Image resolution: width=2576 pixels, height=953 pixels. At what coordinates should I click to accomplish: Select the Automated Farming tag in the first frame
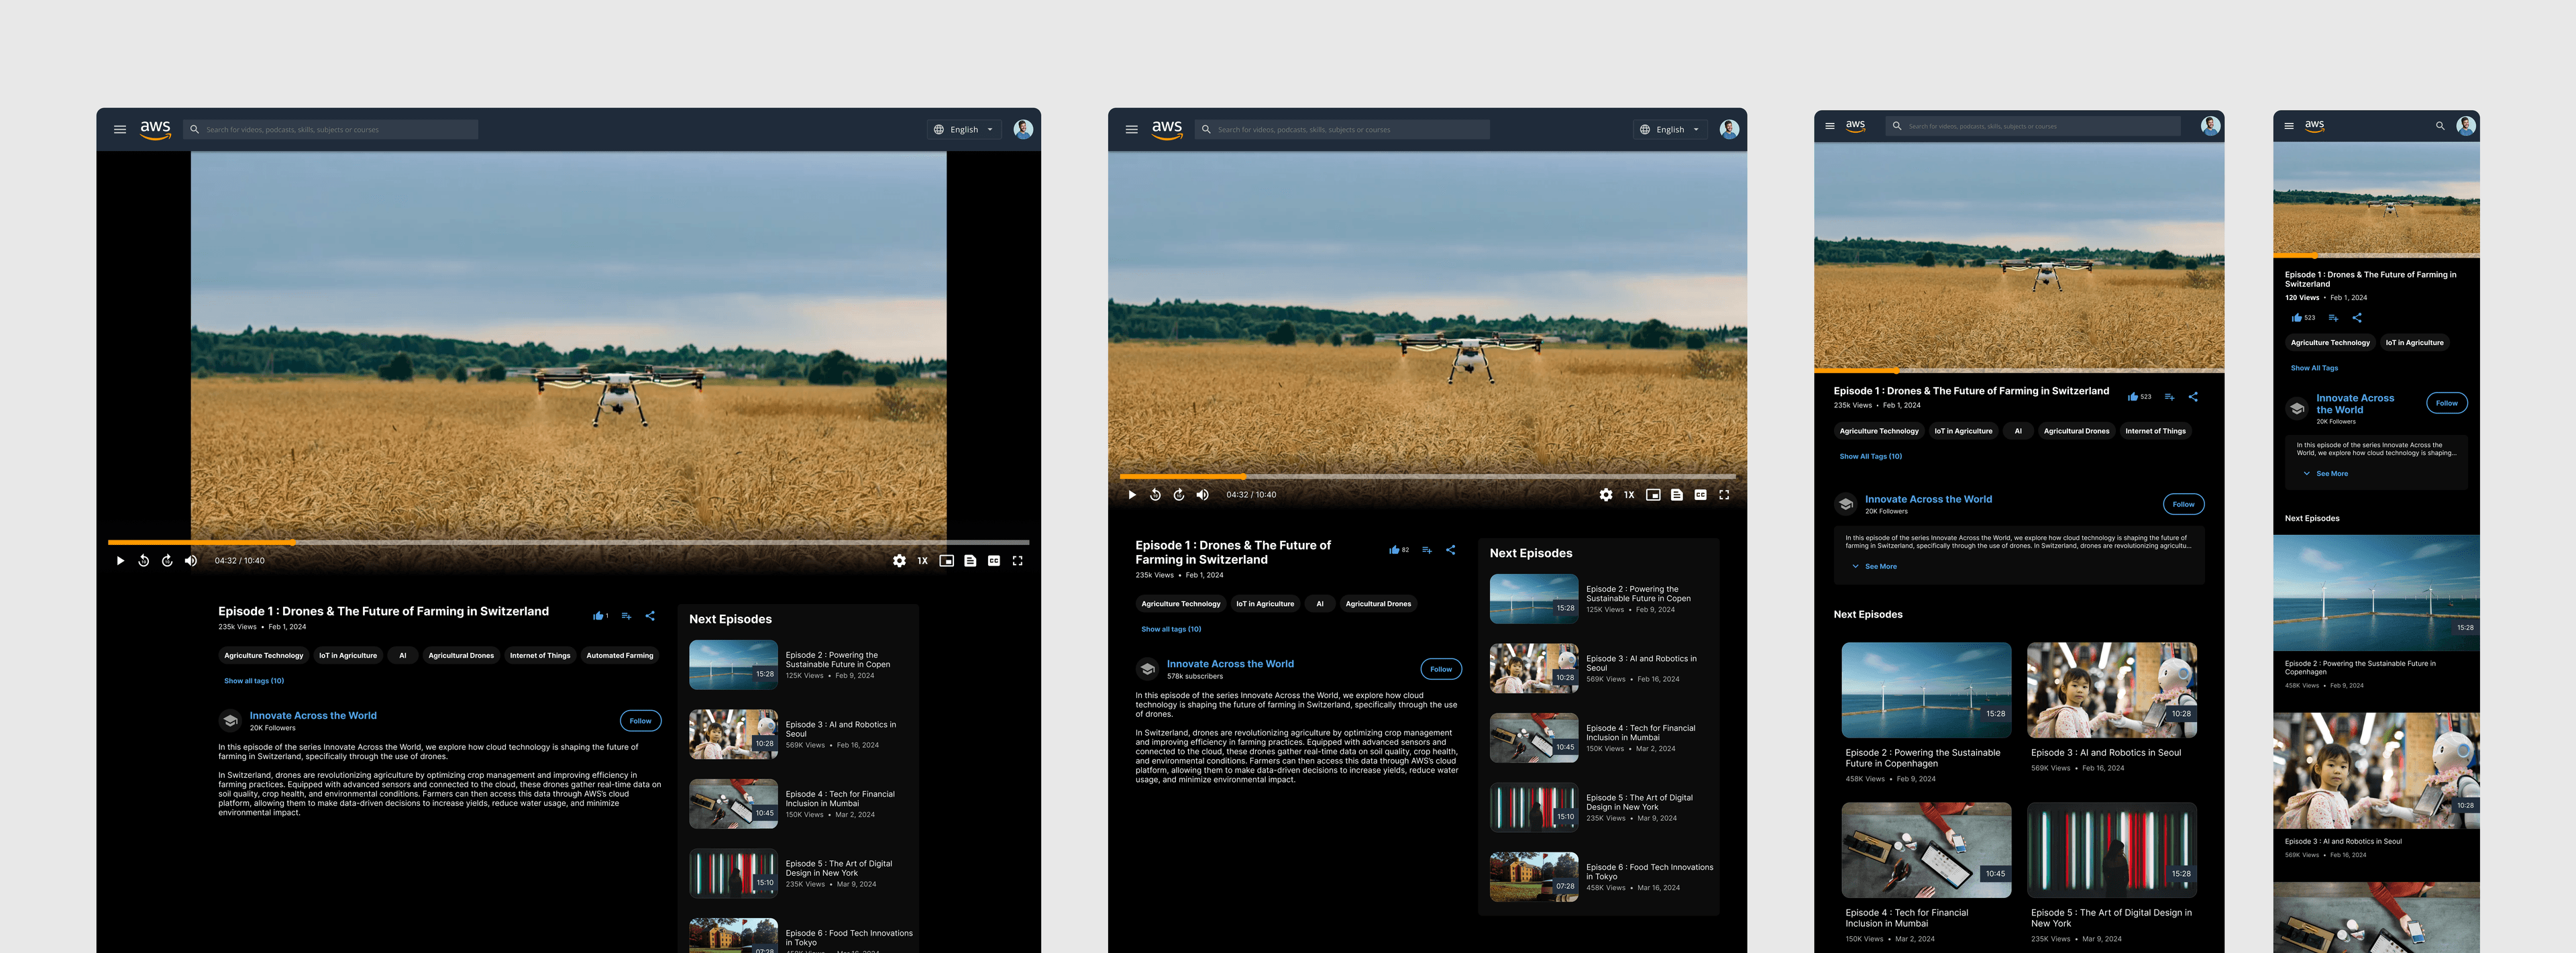coord(620,656)
